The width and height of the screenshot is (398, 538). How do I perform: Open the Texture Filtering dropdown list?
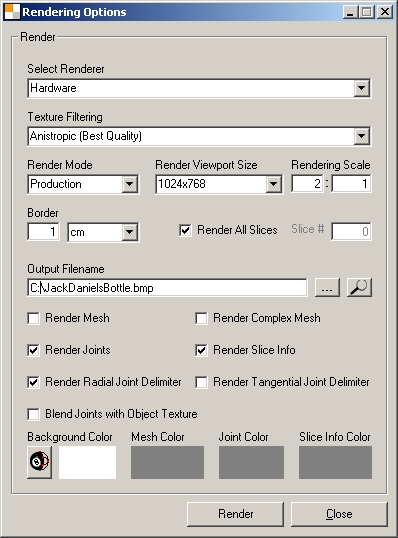[x=362, y=136]
